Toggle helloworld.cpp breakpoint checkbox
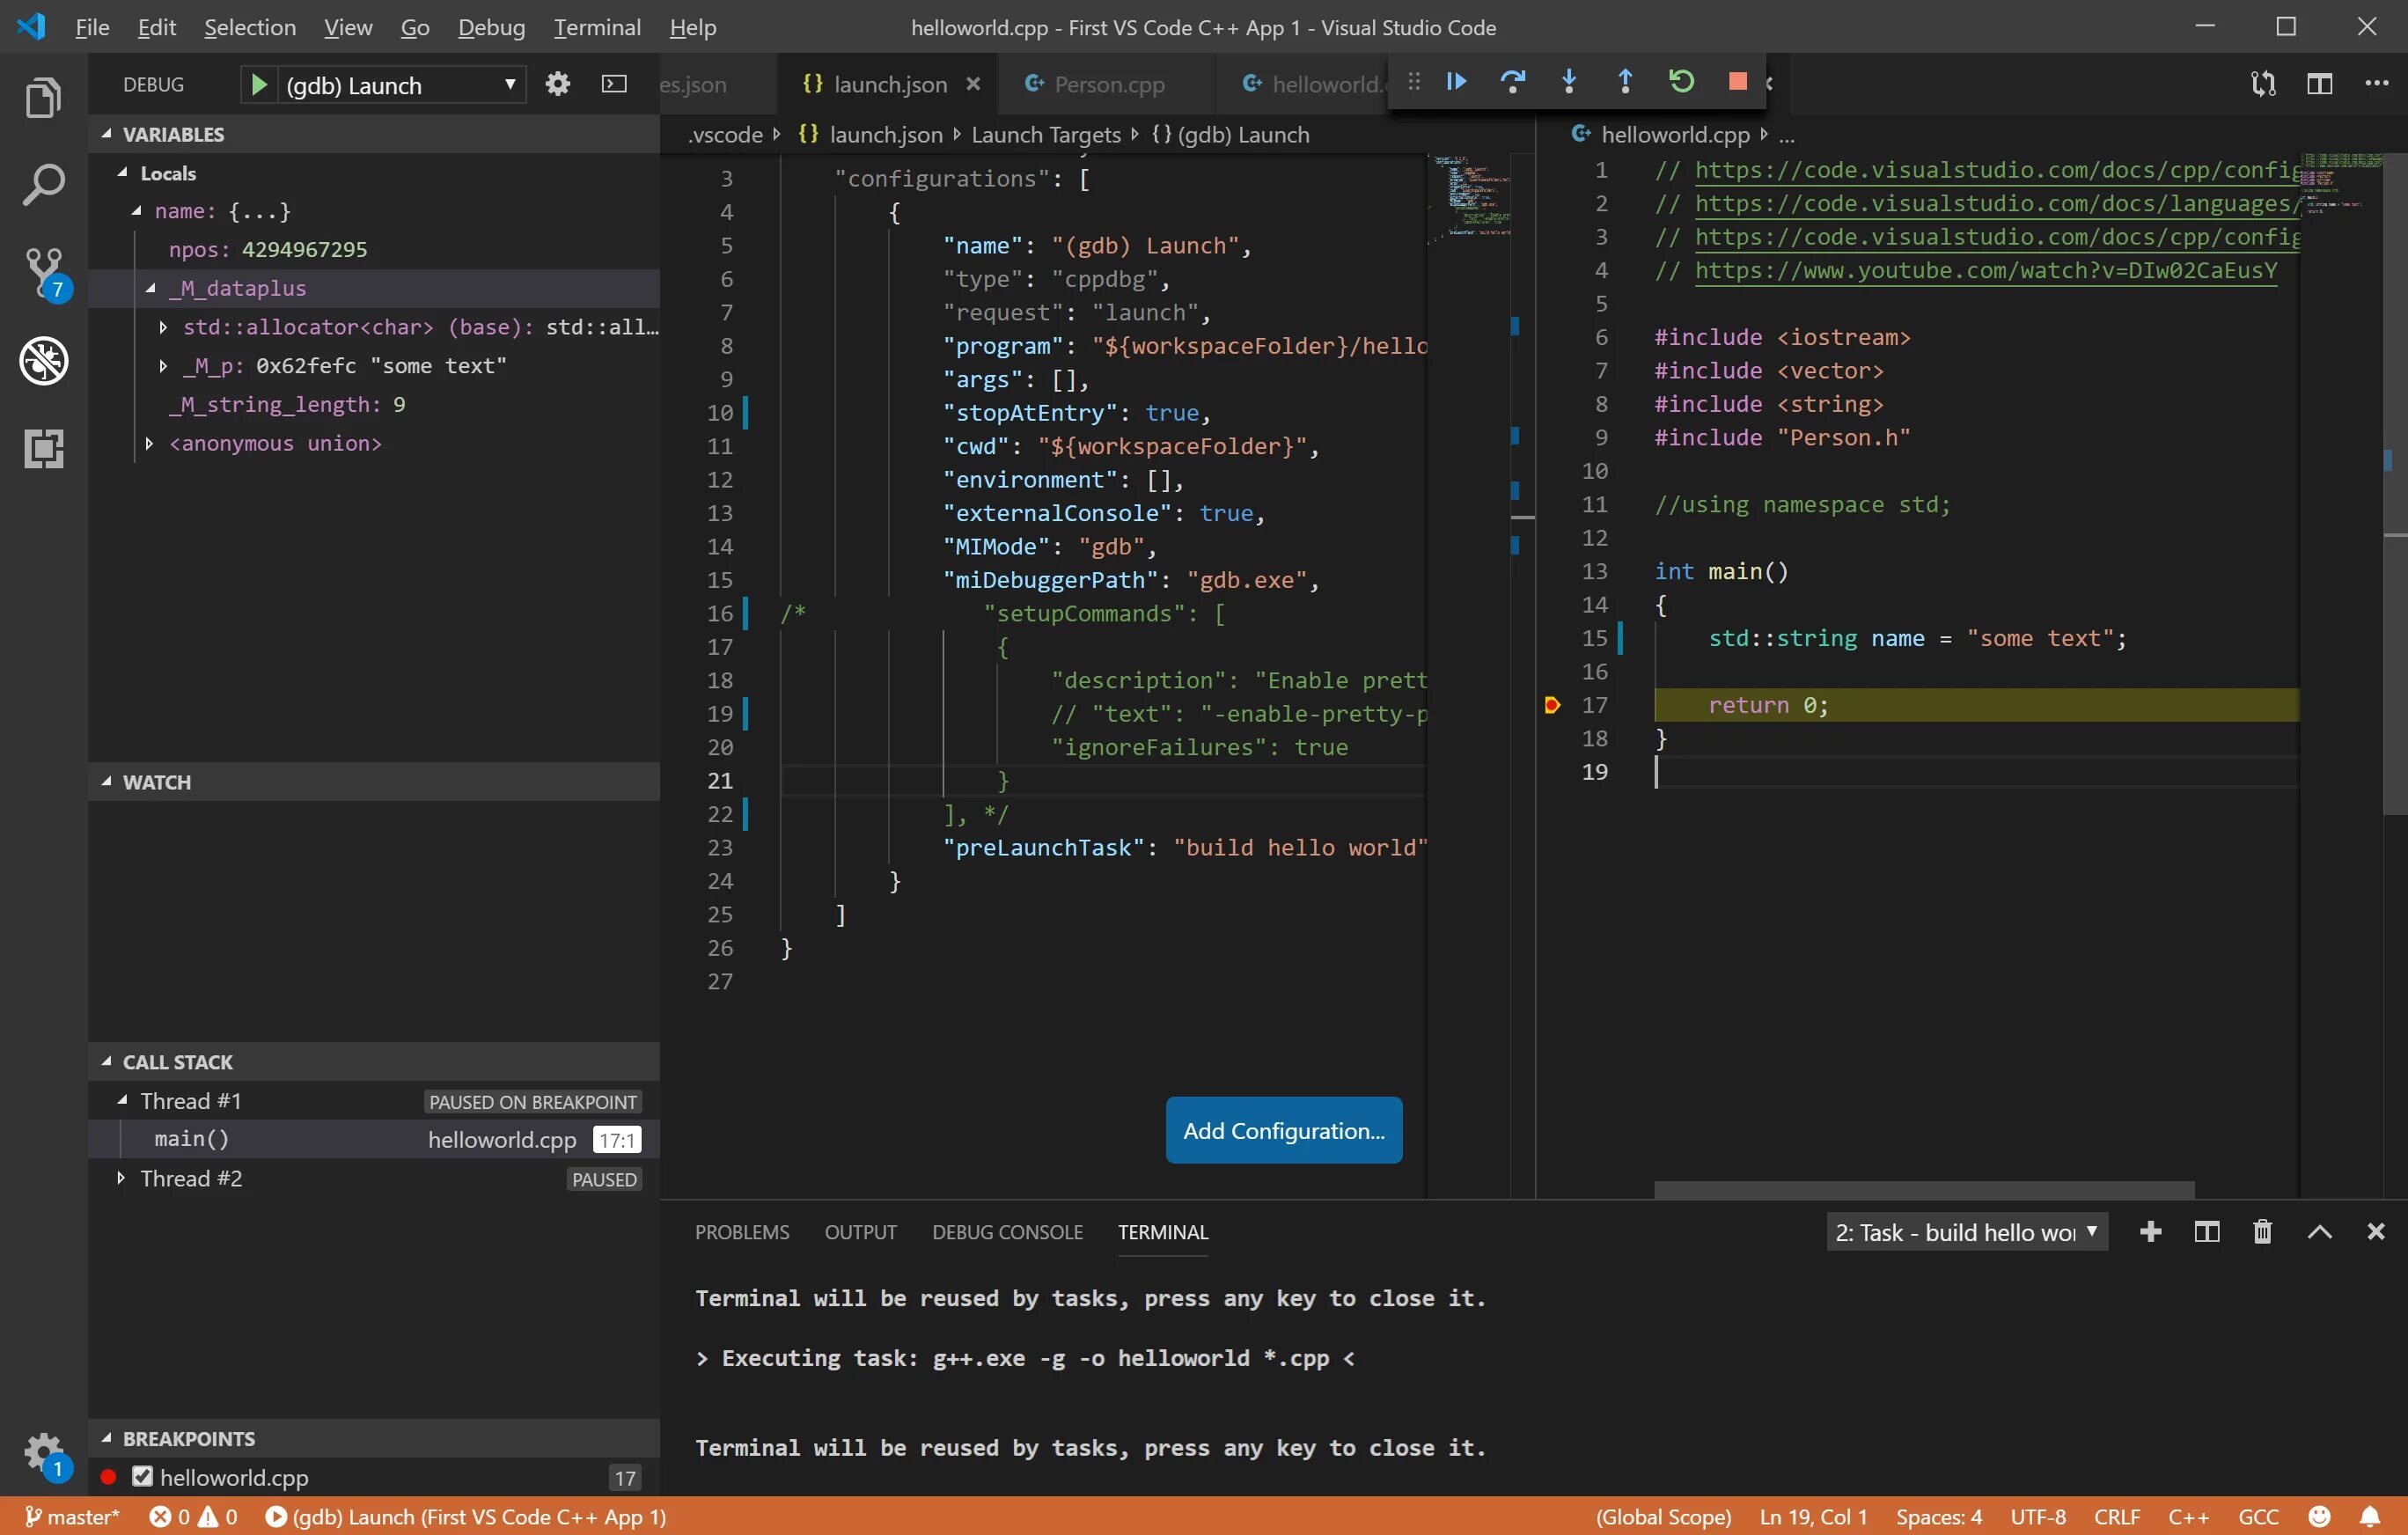This screenshot has width=2408, height=1535. pyautogui.click(x=142, y=1477)
